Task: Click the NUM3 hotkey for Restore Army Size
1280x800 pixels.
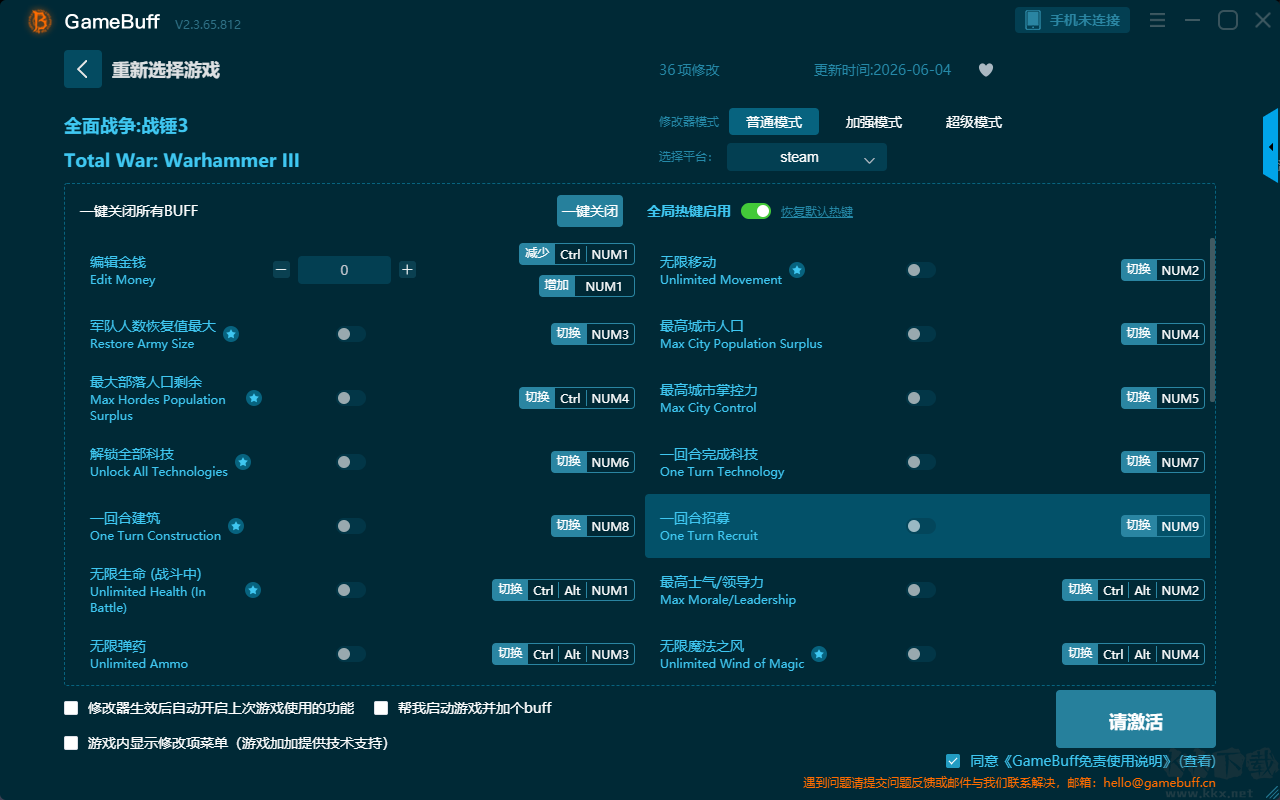Action: pos(593,334)
